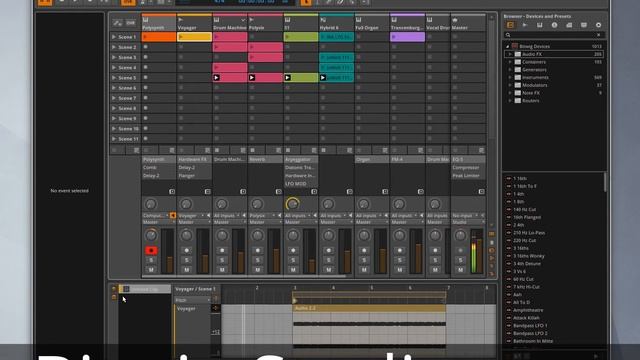Select LFO MOD device on S1 channel

pos(301,184)
